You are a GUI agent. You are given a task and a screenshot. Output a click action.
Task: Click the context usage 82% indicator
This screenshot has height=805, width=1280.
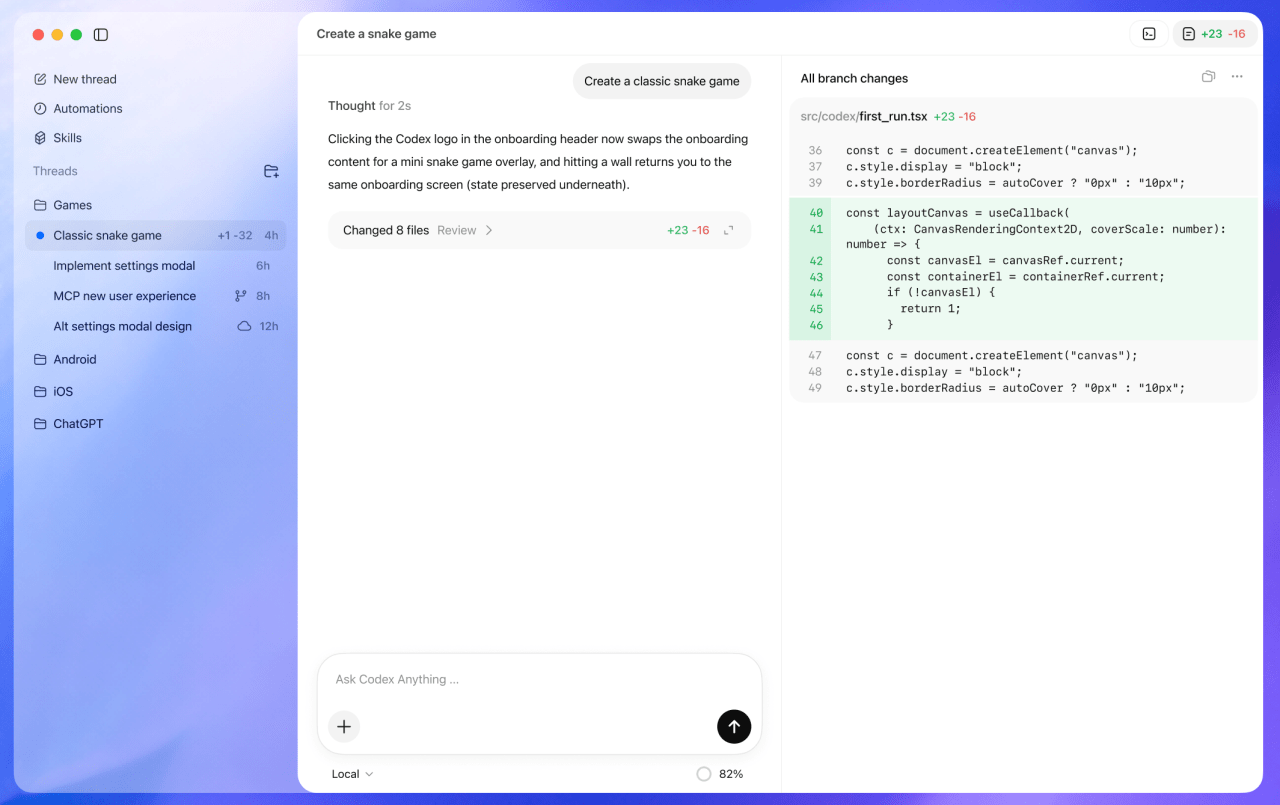click(x=720, y=774)
